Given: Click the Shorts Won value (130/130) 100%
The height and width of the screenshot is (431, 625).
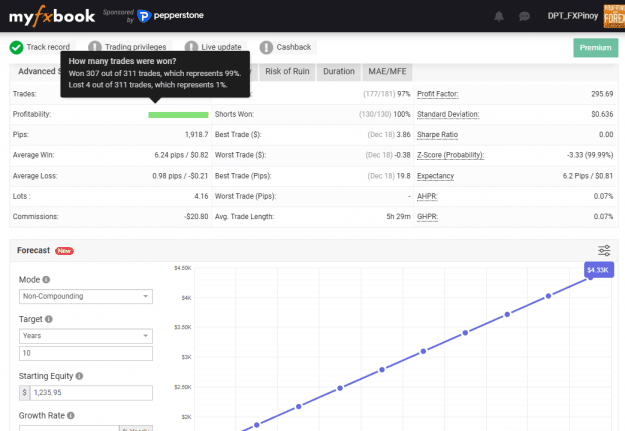Looking at the screenshot, I should 385,114.
